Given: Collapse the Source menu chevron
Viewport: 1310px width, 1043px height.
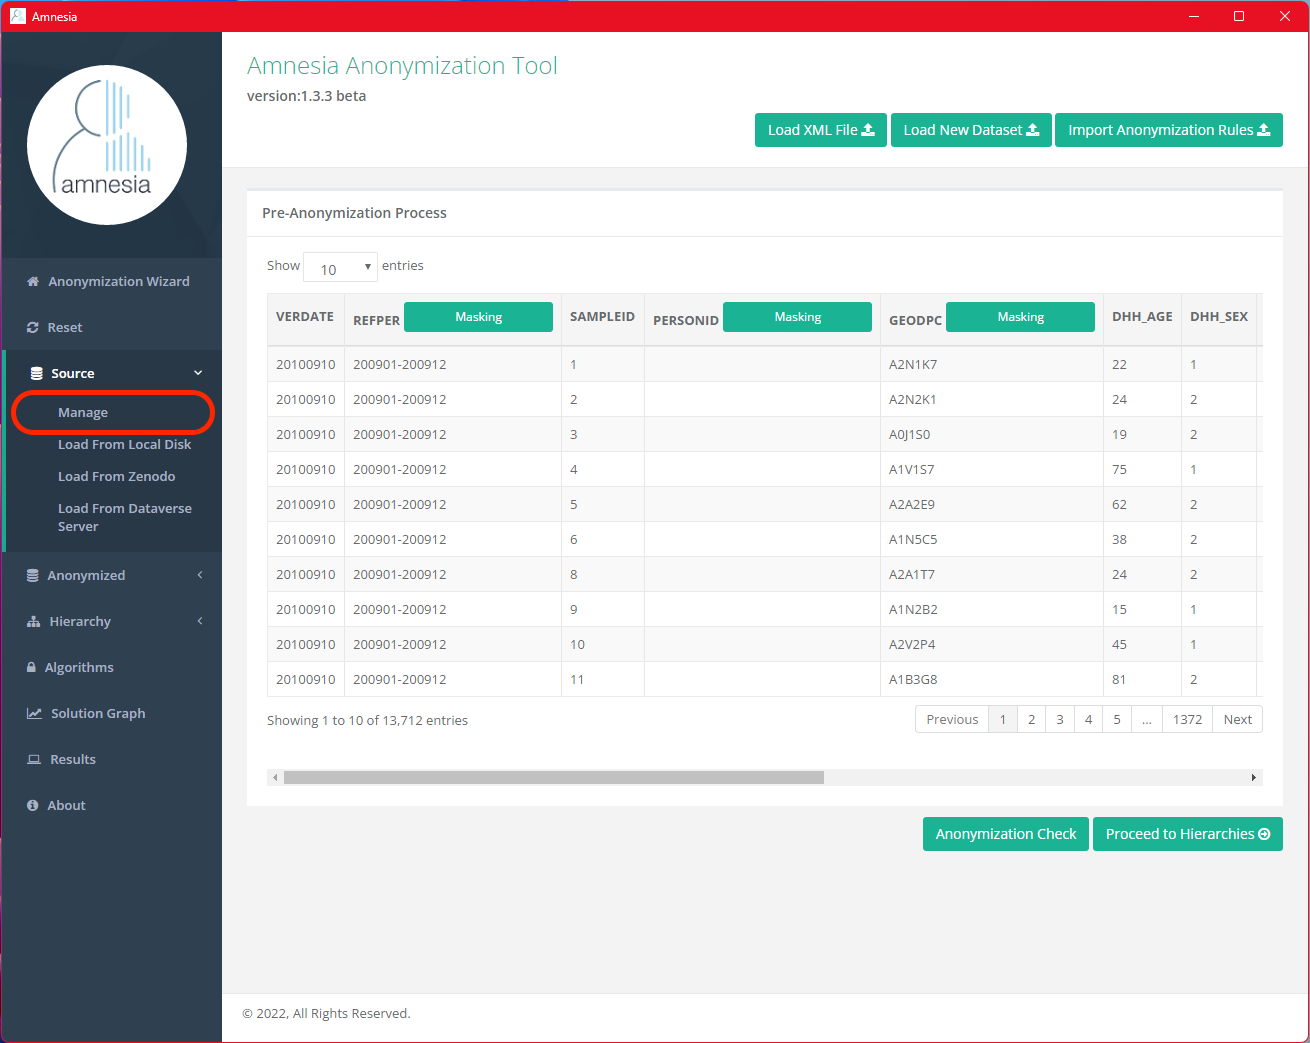Looking at the screenshot, I should [198, 373].
